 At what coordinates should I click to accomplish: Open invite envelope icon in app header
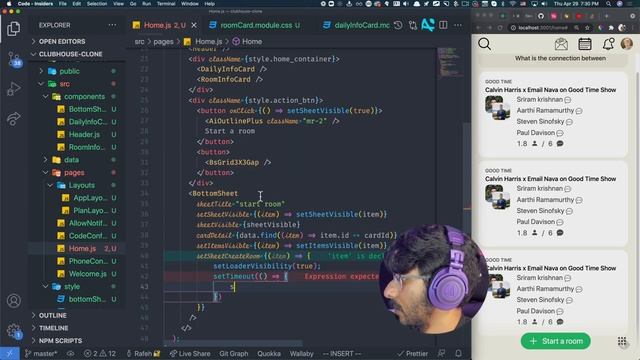point(561,44)
